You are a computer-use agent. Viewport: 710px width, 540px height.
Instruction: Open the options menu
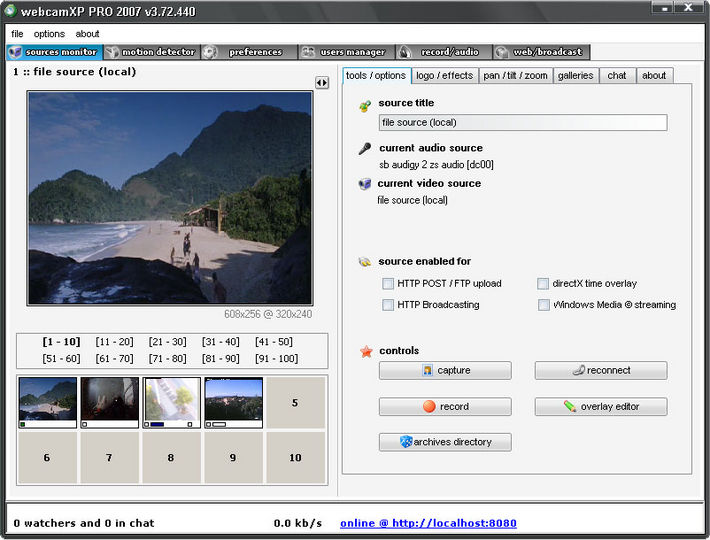(49, 34)
